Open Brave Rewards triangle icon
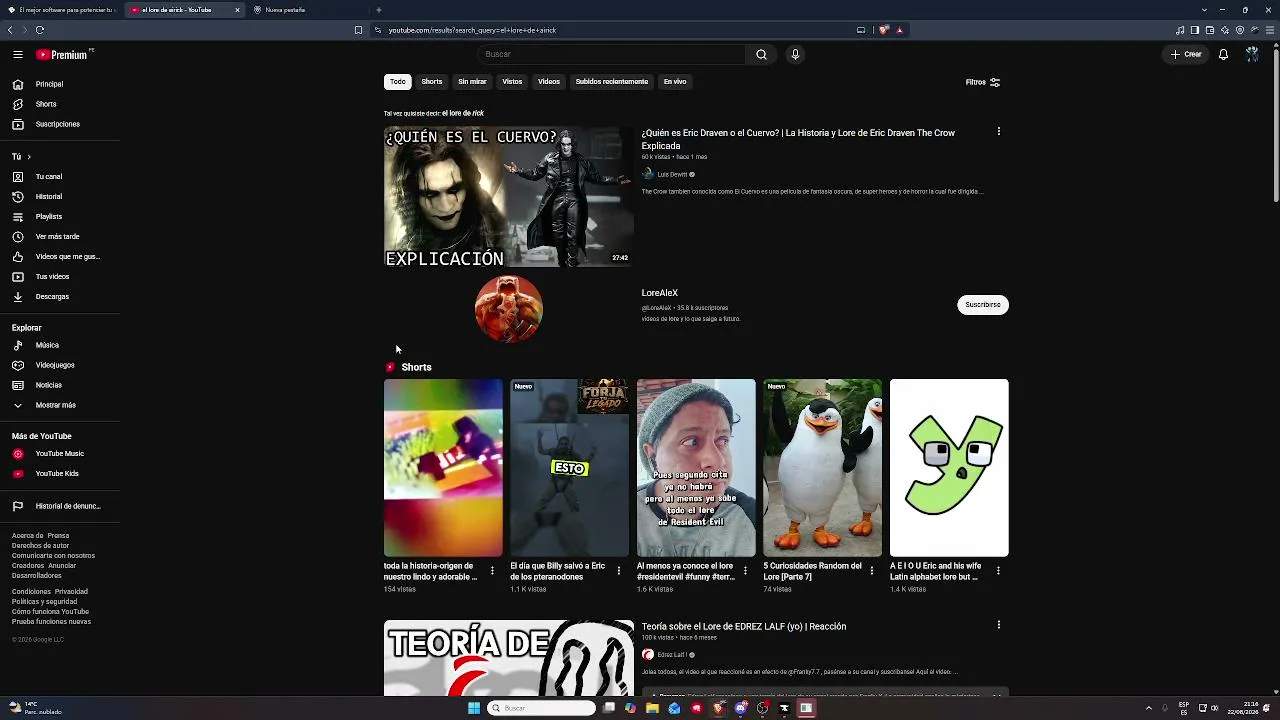The width and height of the screenshot is (1280, 720). pyautogui.click(x=900, y=30)
